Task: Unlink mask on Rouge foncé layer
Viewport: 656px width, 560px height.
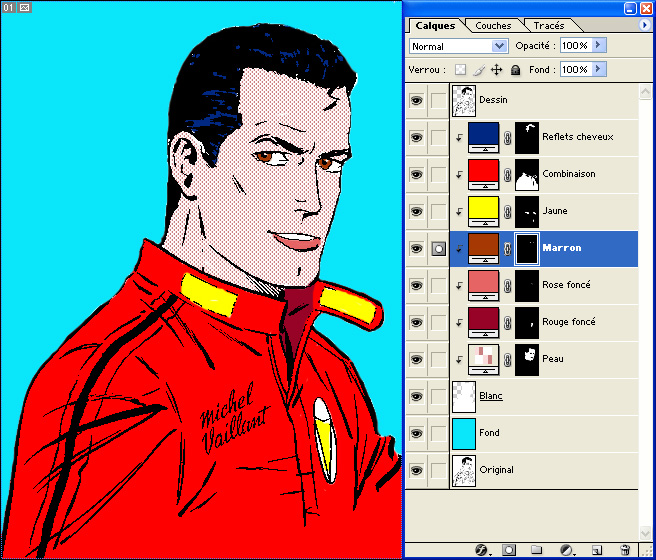Action: coord(507,323)
